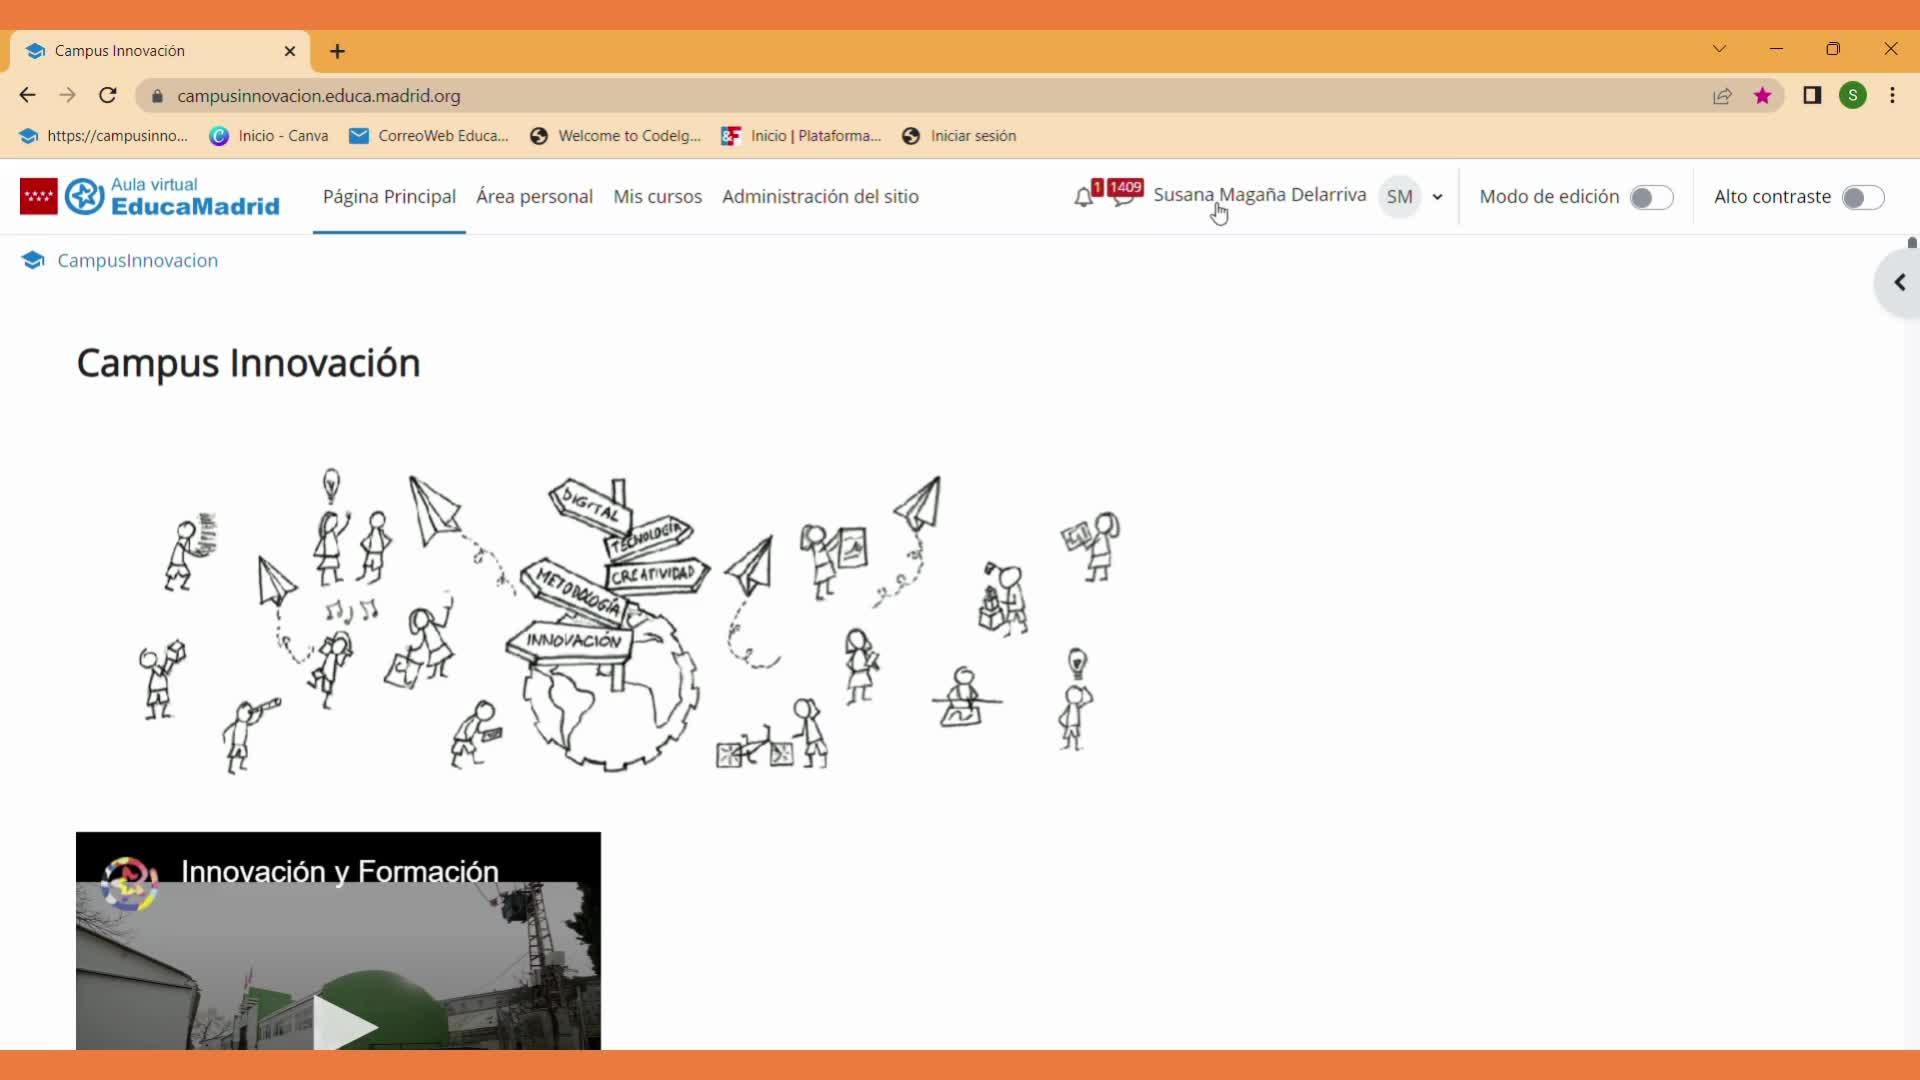Bookmark star icon in address bar
Screen dimensions: 1920x1080
click(1762, 96)
